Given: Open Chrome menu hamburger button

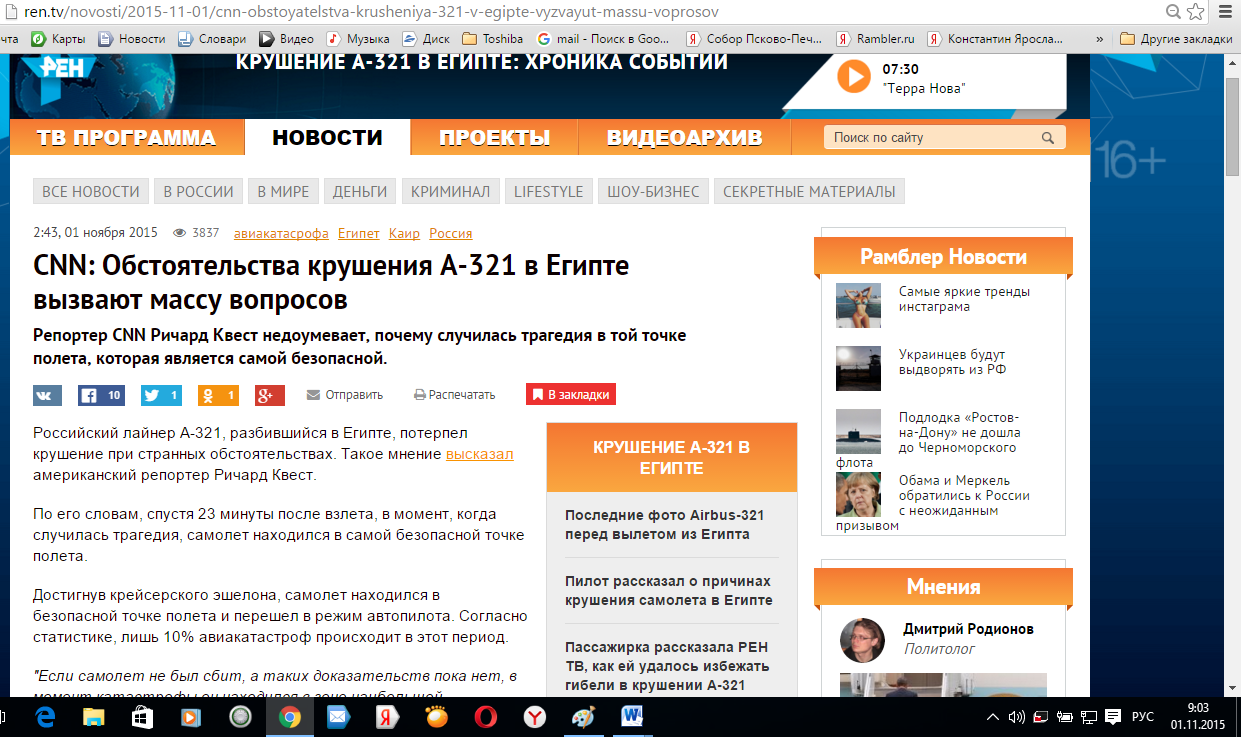Looking at the screenshot, I should (1225, 12).
